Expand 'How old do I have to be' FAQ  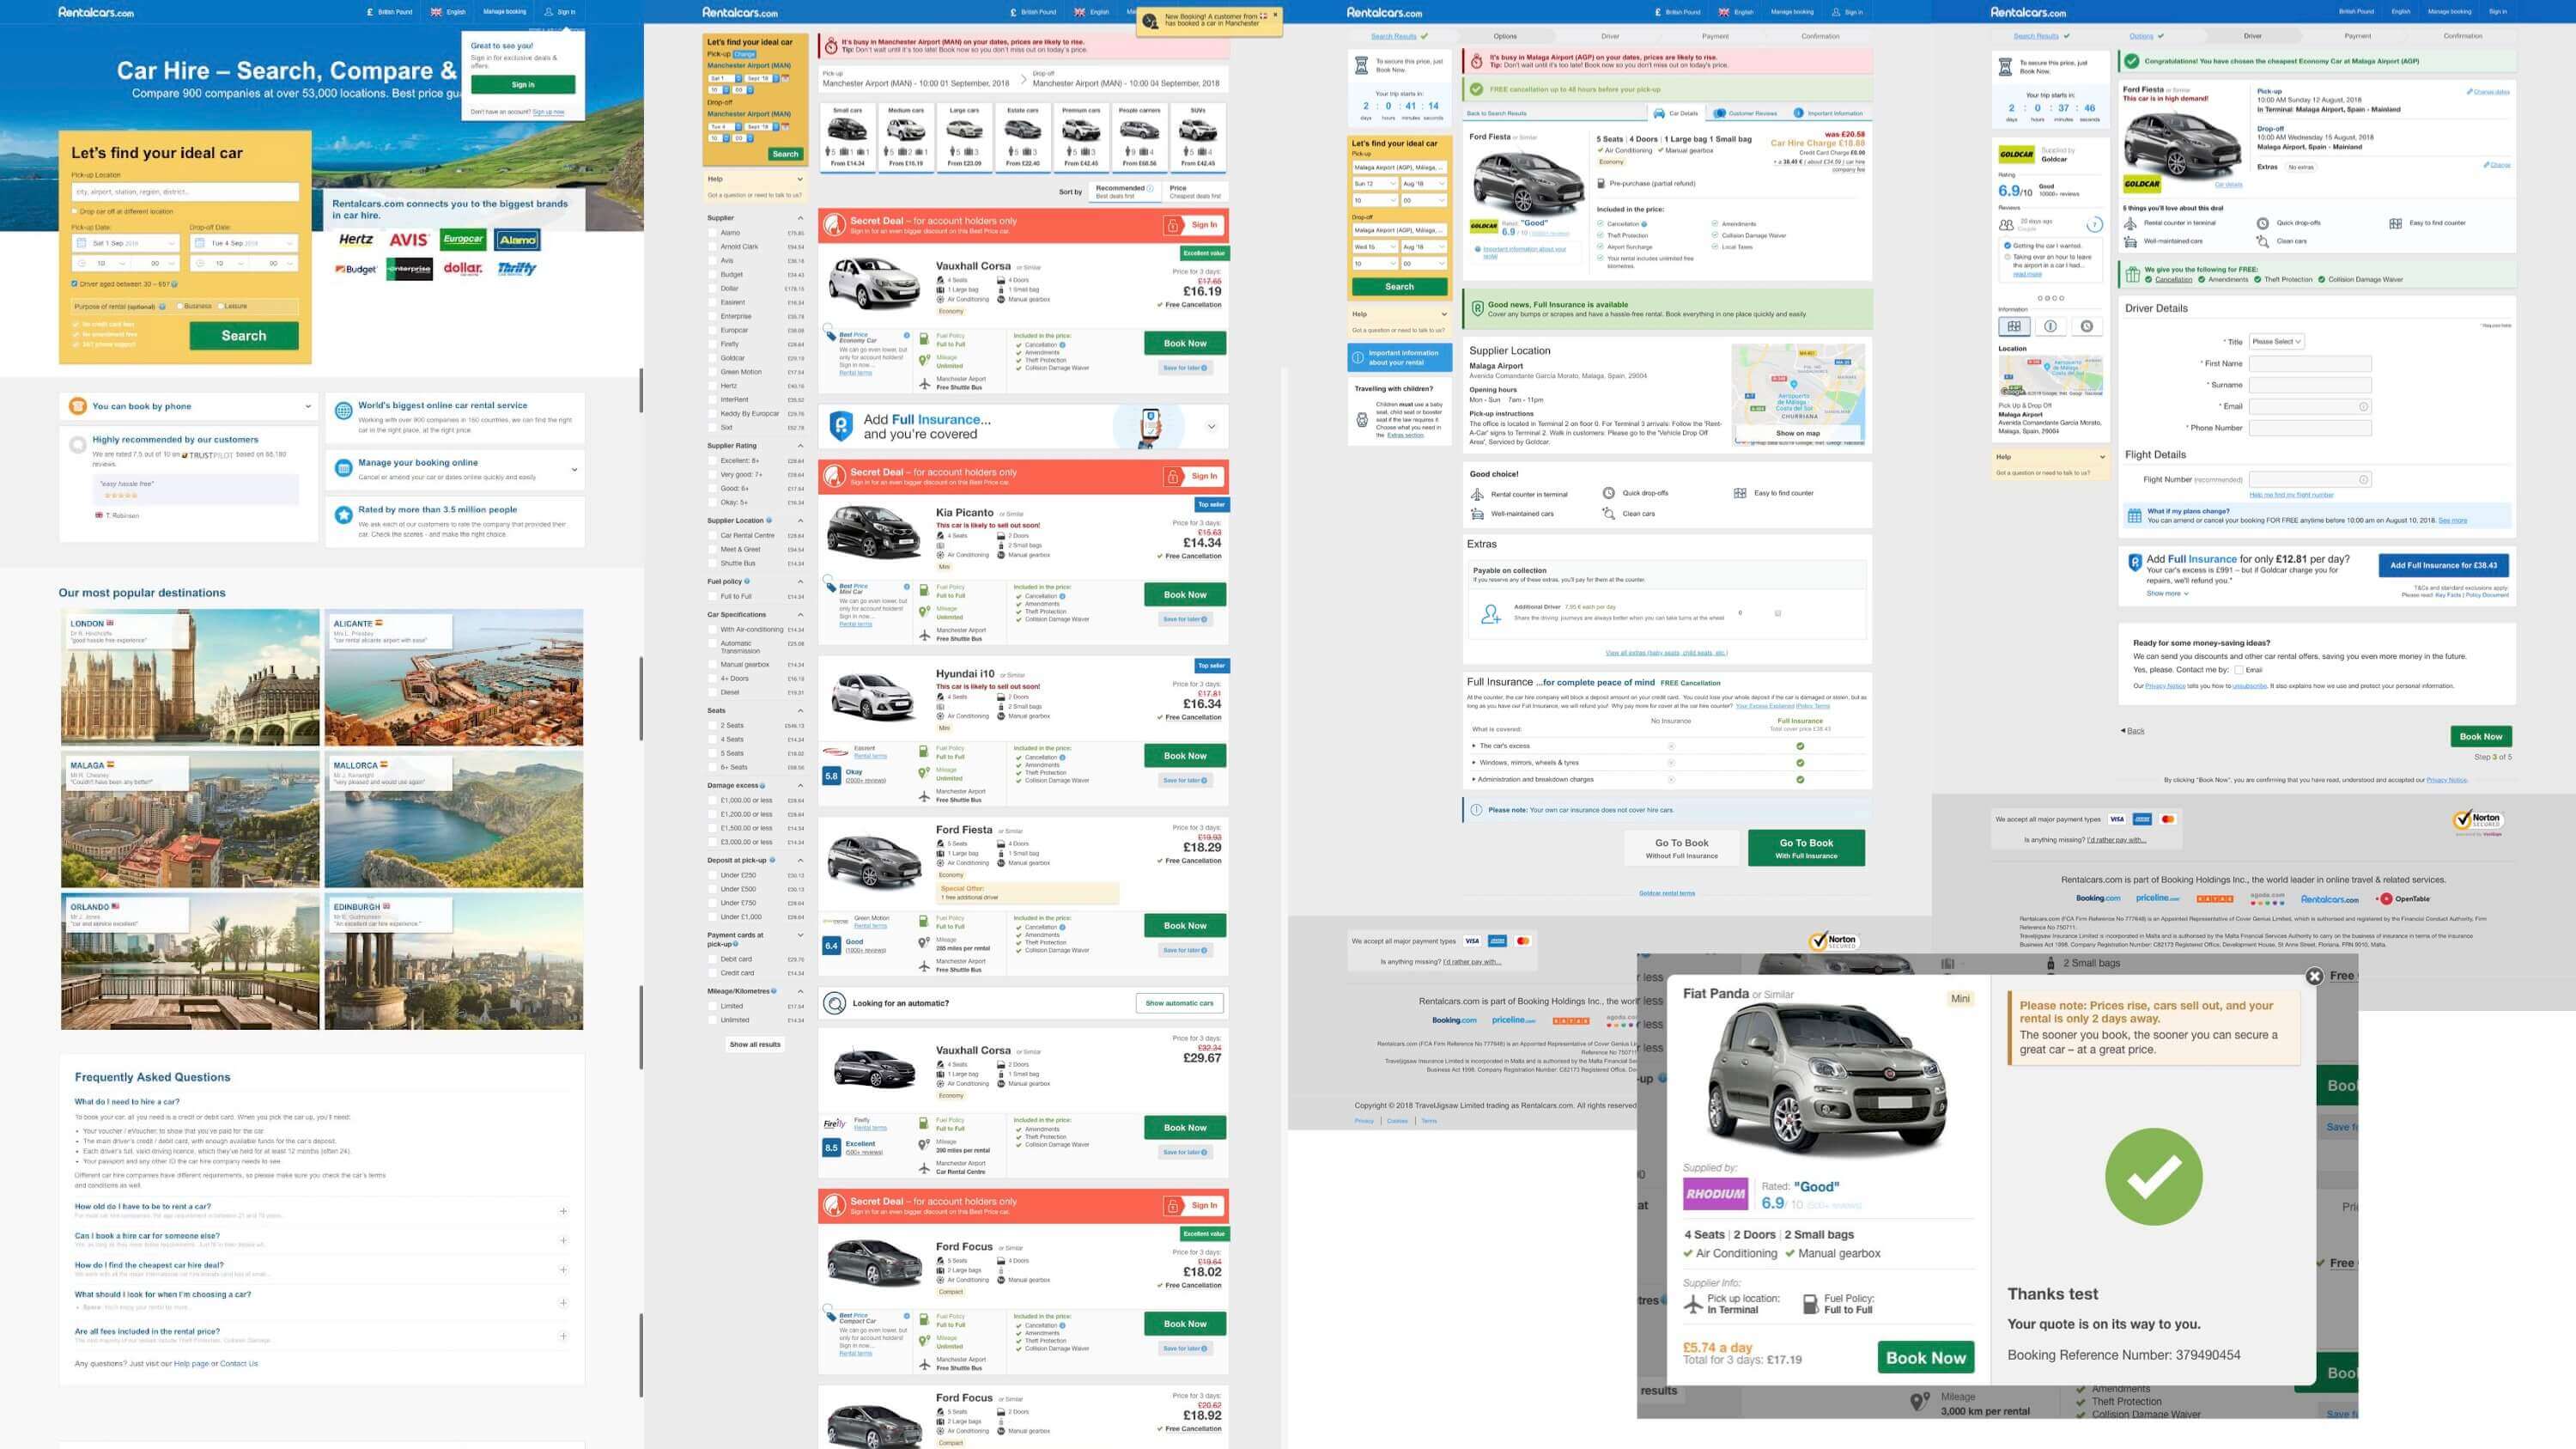click(x=563, y=1211)
